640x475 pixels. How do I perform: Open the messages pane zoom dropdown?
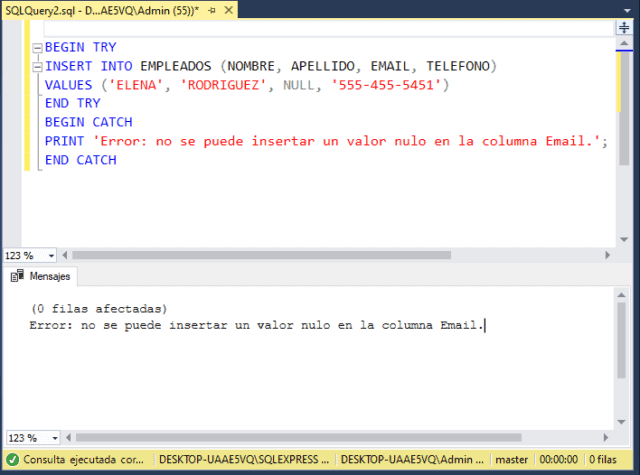pos(49,438)
